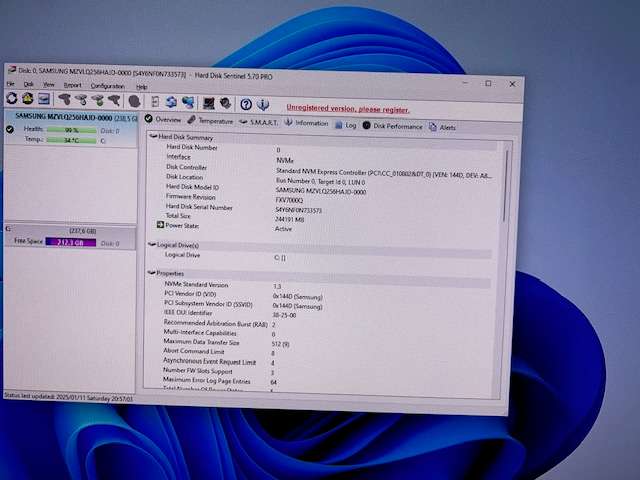This screenshot has width=640, height=480.
Task: Click the refresh icon in the toolbar
Action: 11,99
